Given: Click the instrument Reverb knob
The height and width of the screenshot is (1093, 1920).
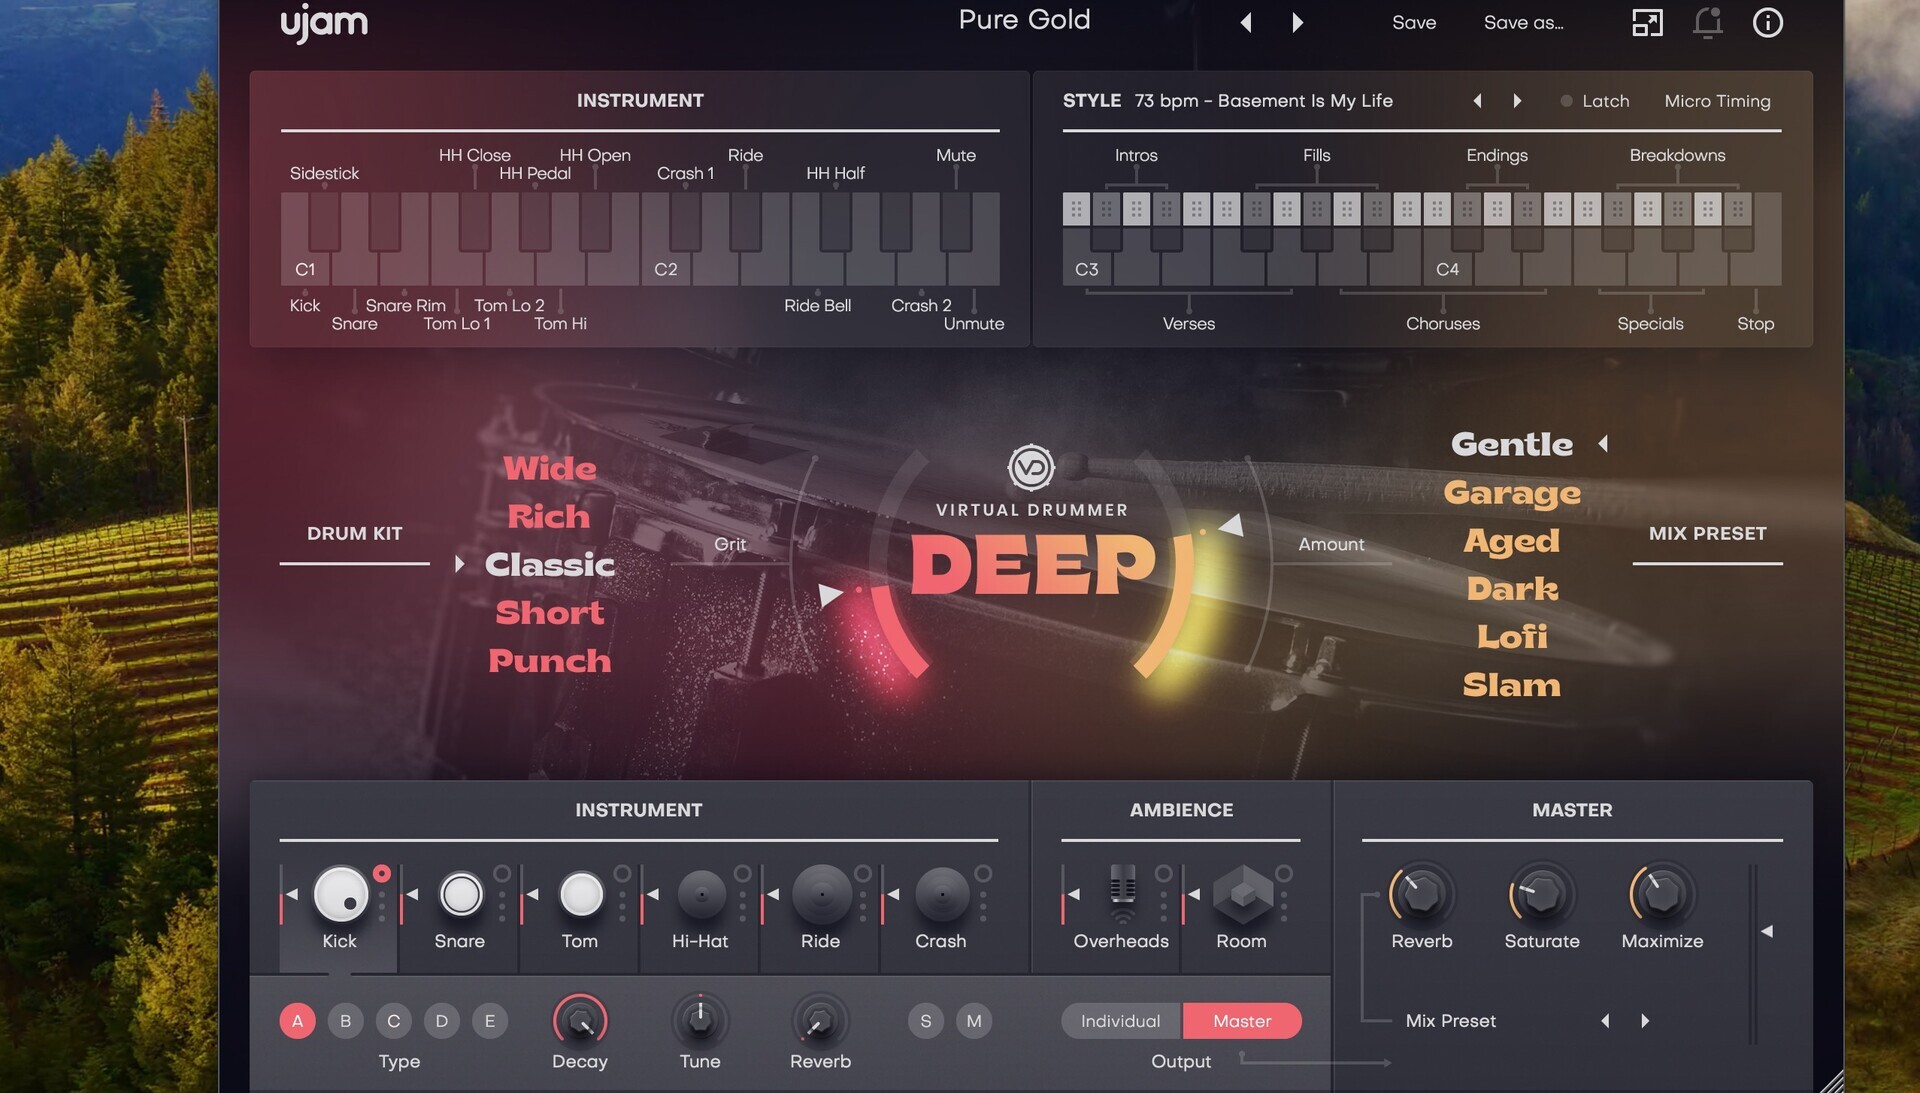Looking at the screenshot, I should [820, 1021].
